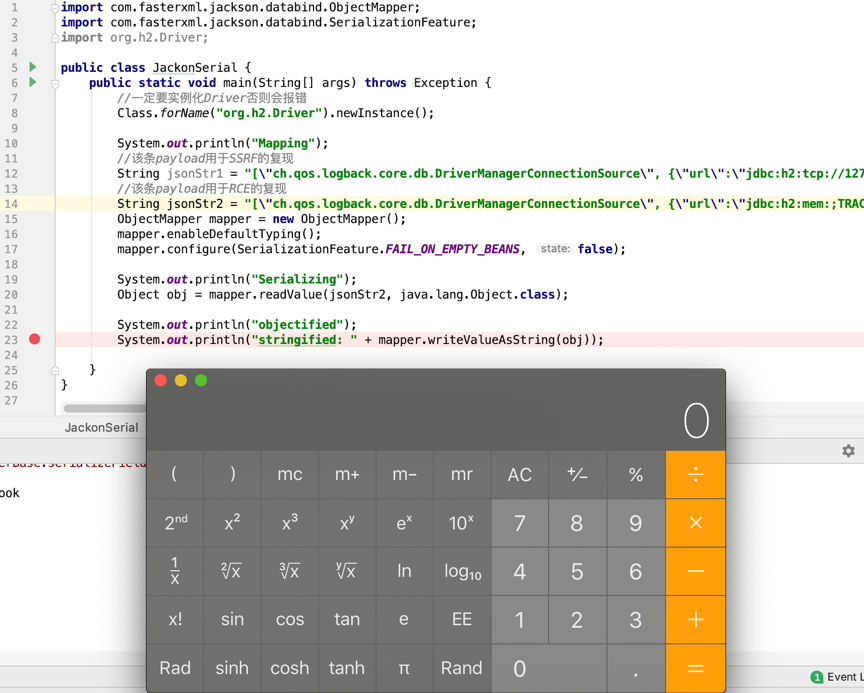Click the Rand random number key
Screen dimensions: 864x693
click(462, 668)
